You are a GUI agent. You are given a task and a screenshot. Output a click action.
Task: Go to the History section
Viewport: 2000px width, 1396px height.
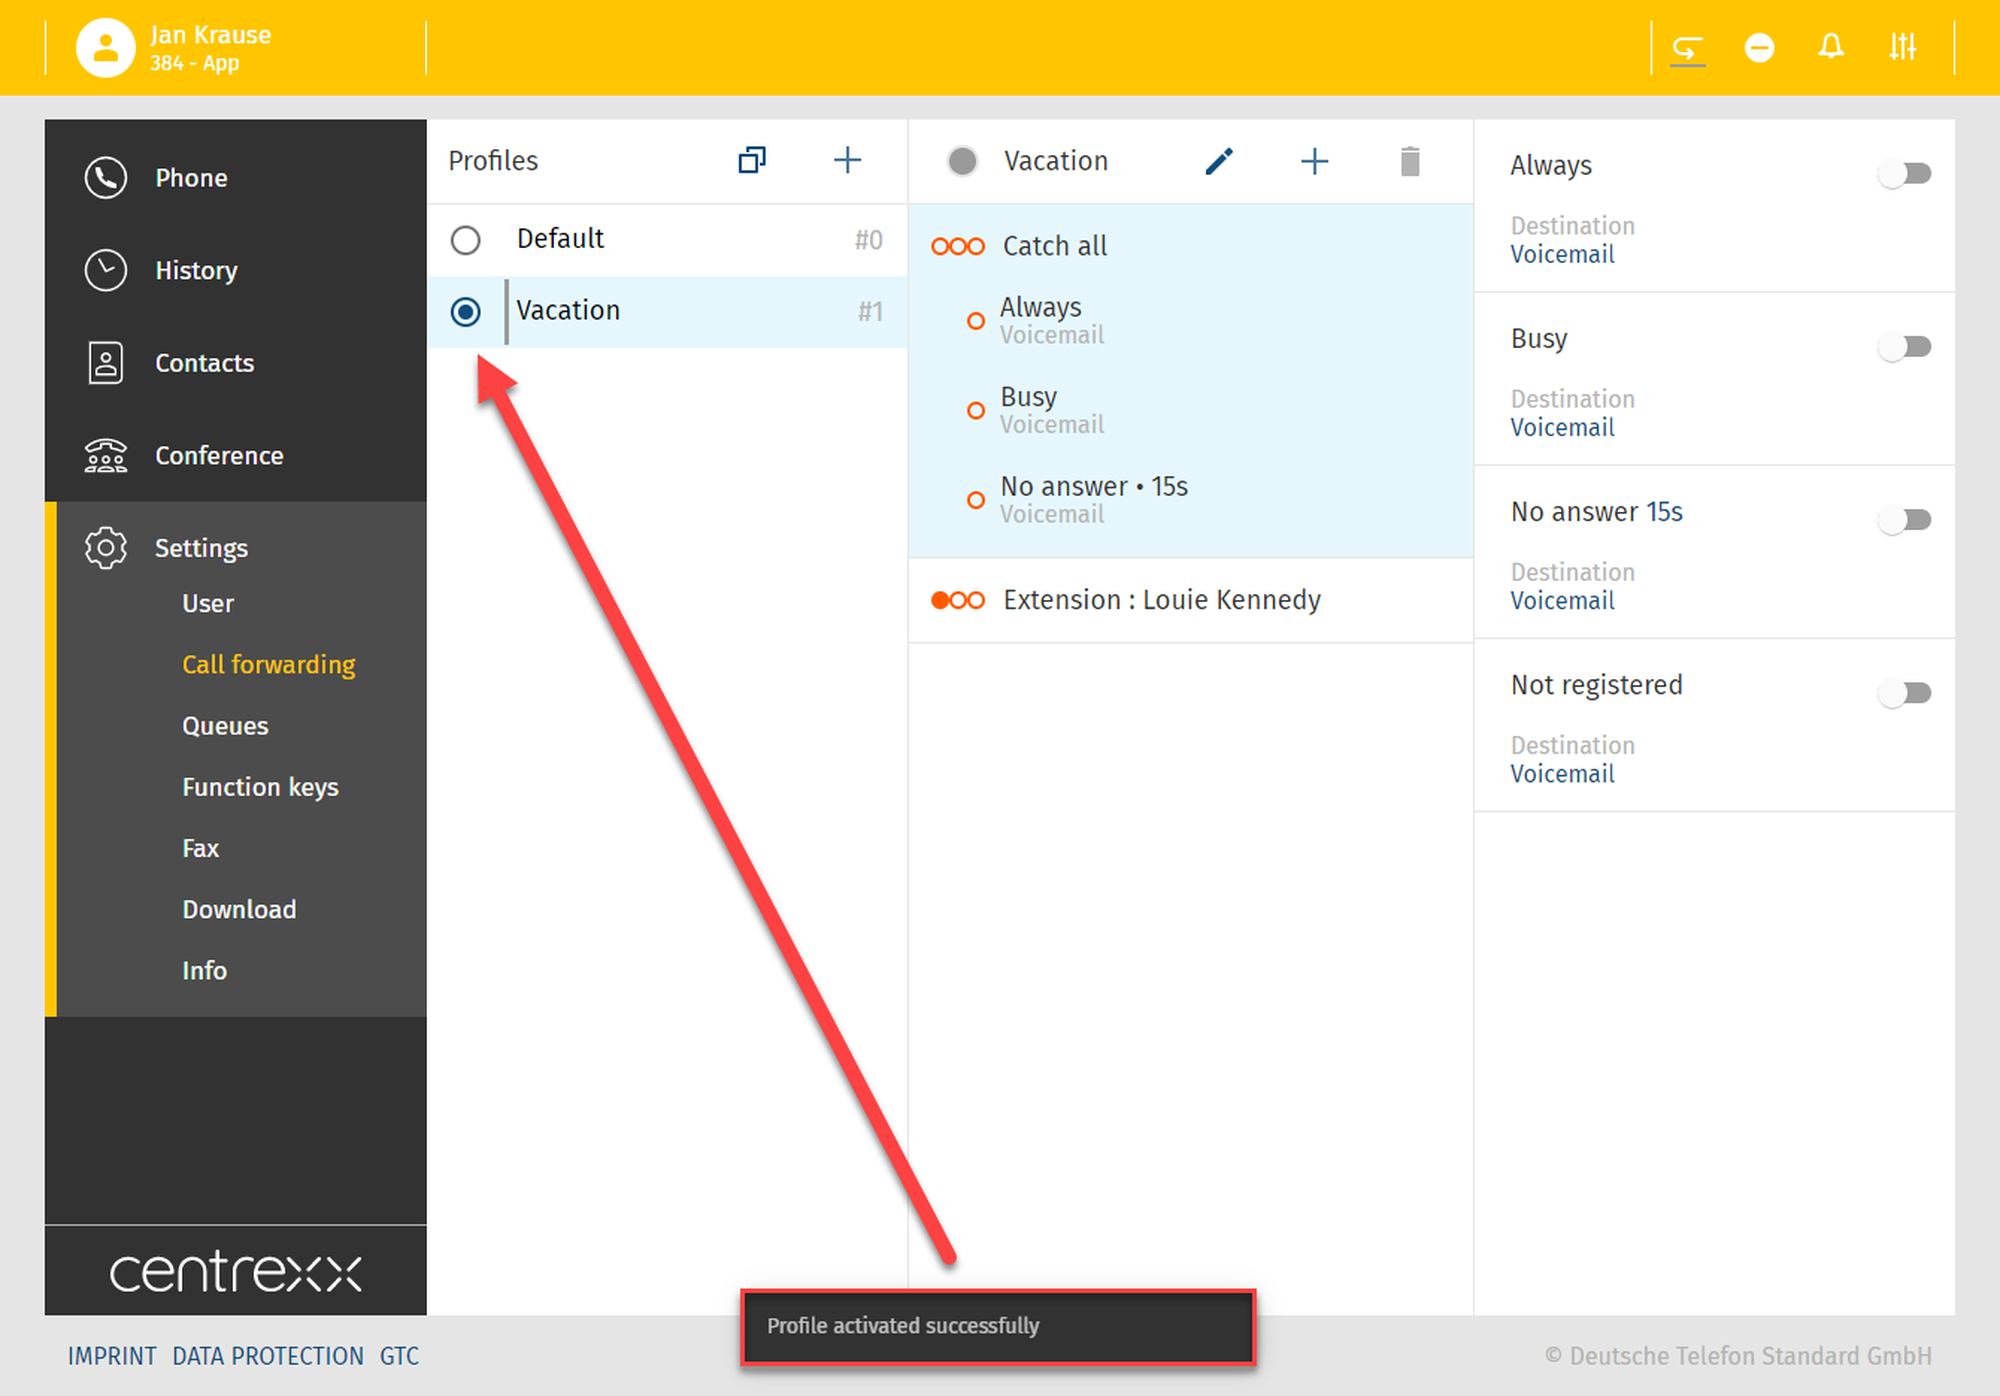pyautogui.click(x=196, y=271)
